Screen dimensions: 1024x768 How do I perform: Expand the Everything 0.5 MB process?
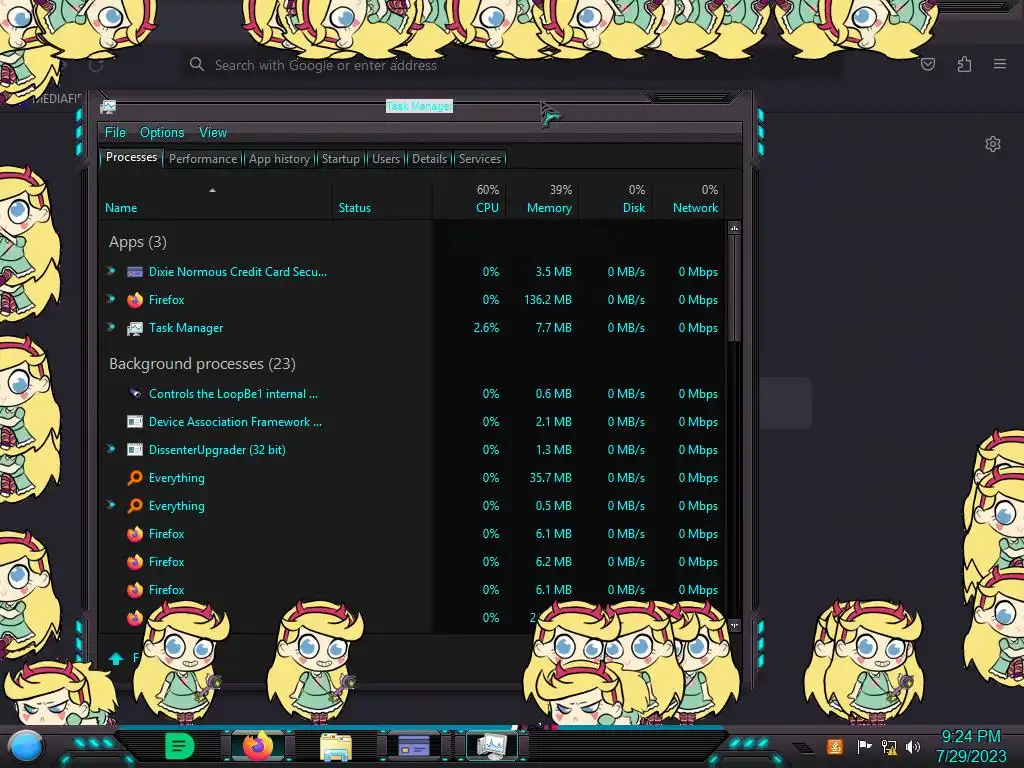coord(111,505)
